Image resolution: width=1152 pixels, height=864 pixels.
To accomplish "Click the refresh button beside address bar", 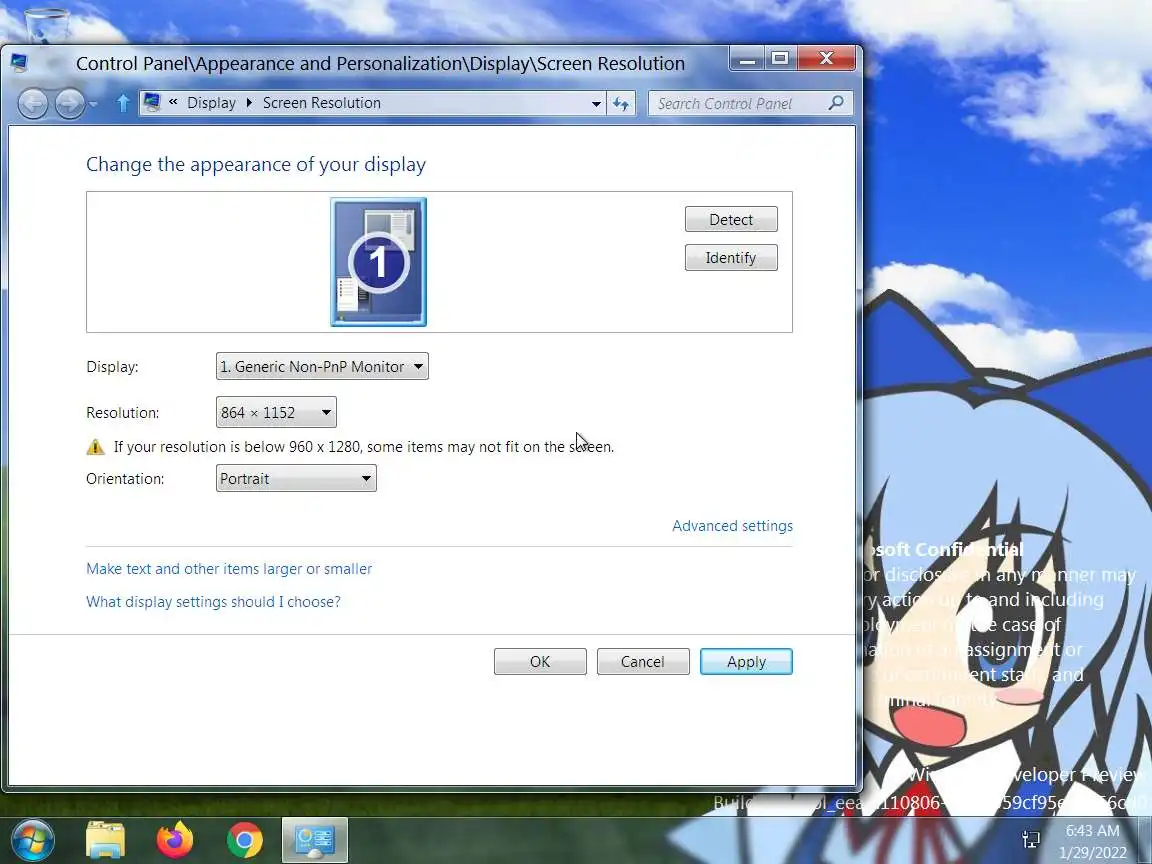I will [621, 104].
